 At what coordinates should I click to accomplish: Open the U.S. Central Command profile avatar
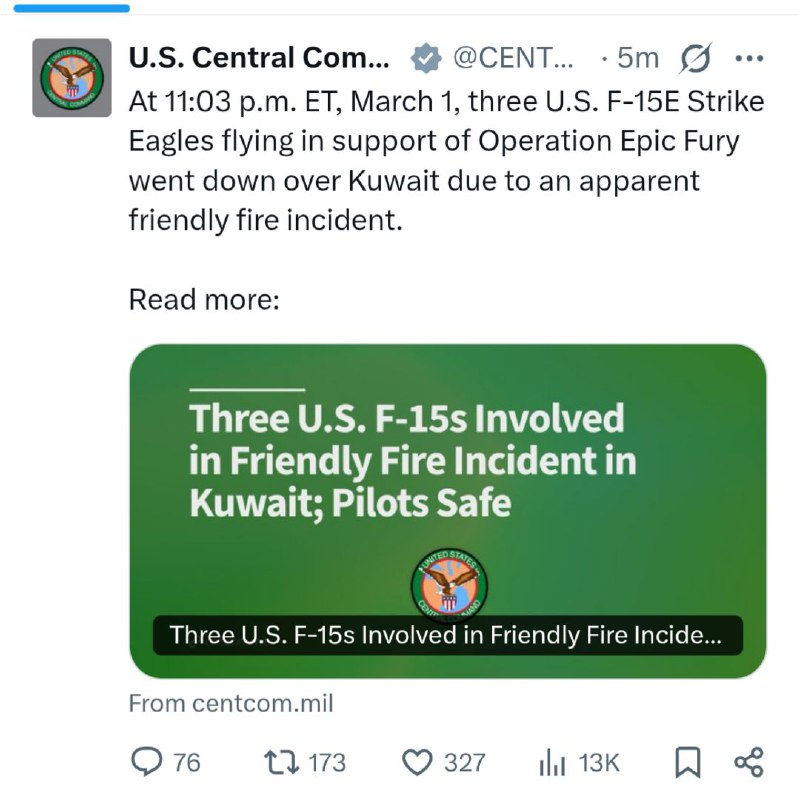(x=72, y=78)
